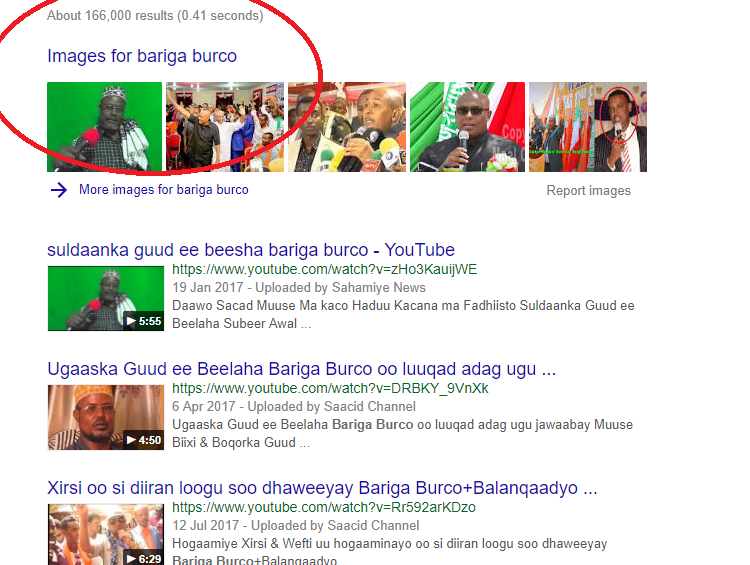The image size is (750, 565).
Task: Click the 'Hogaamiye Xirsi & Wefti' snippet text
Action: click(x=389, y=551)
